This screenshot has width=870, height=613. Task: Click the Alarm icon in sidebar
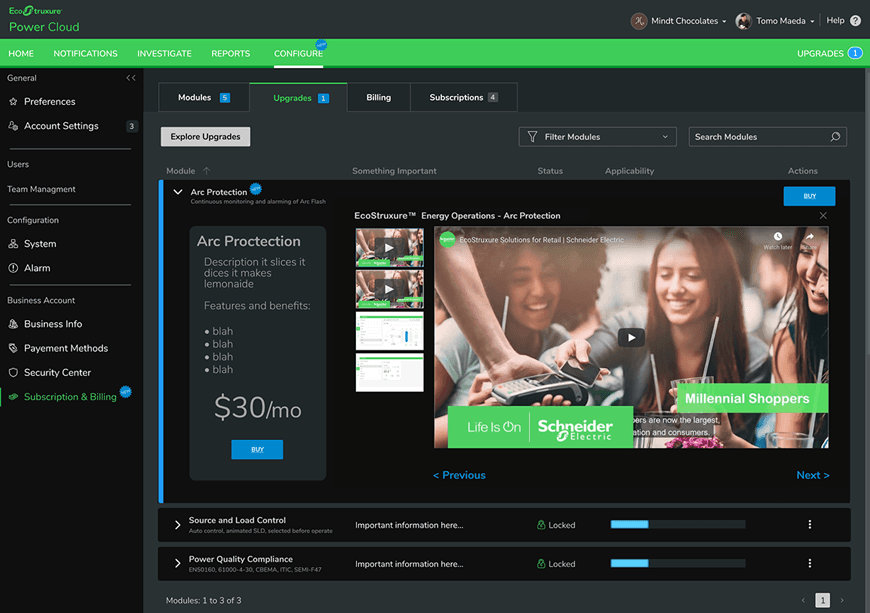click(x=13, y=268)
